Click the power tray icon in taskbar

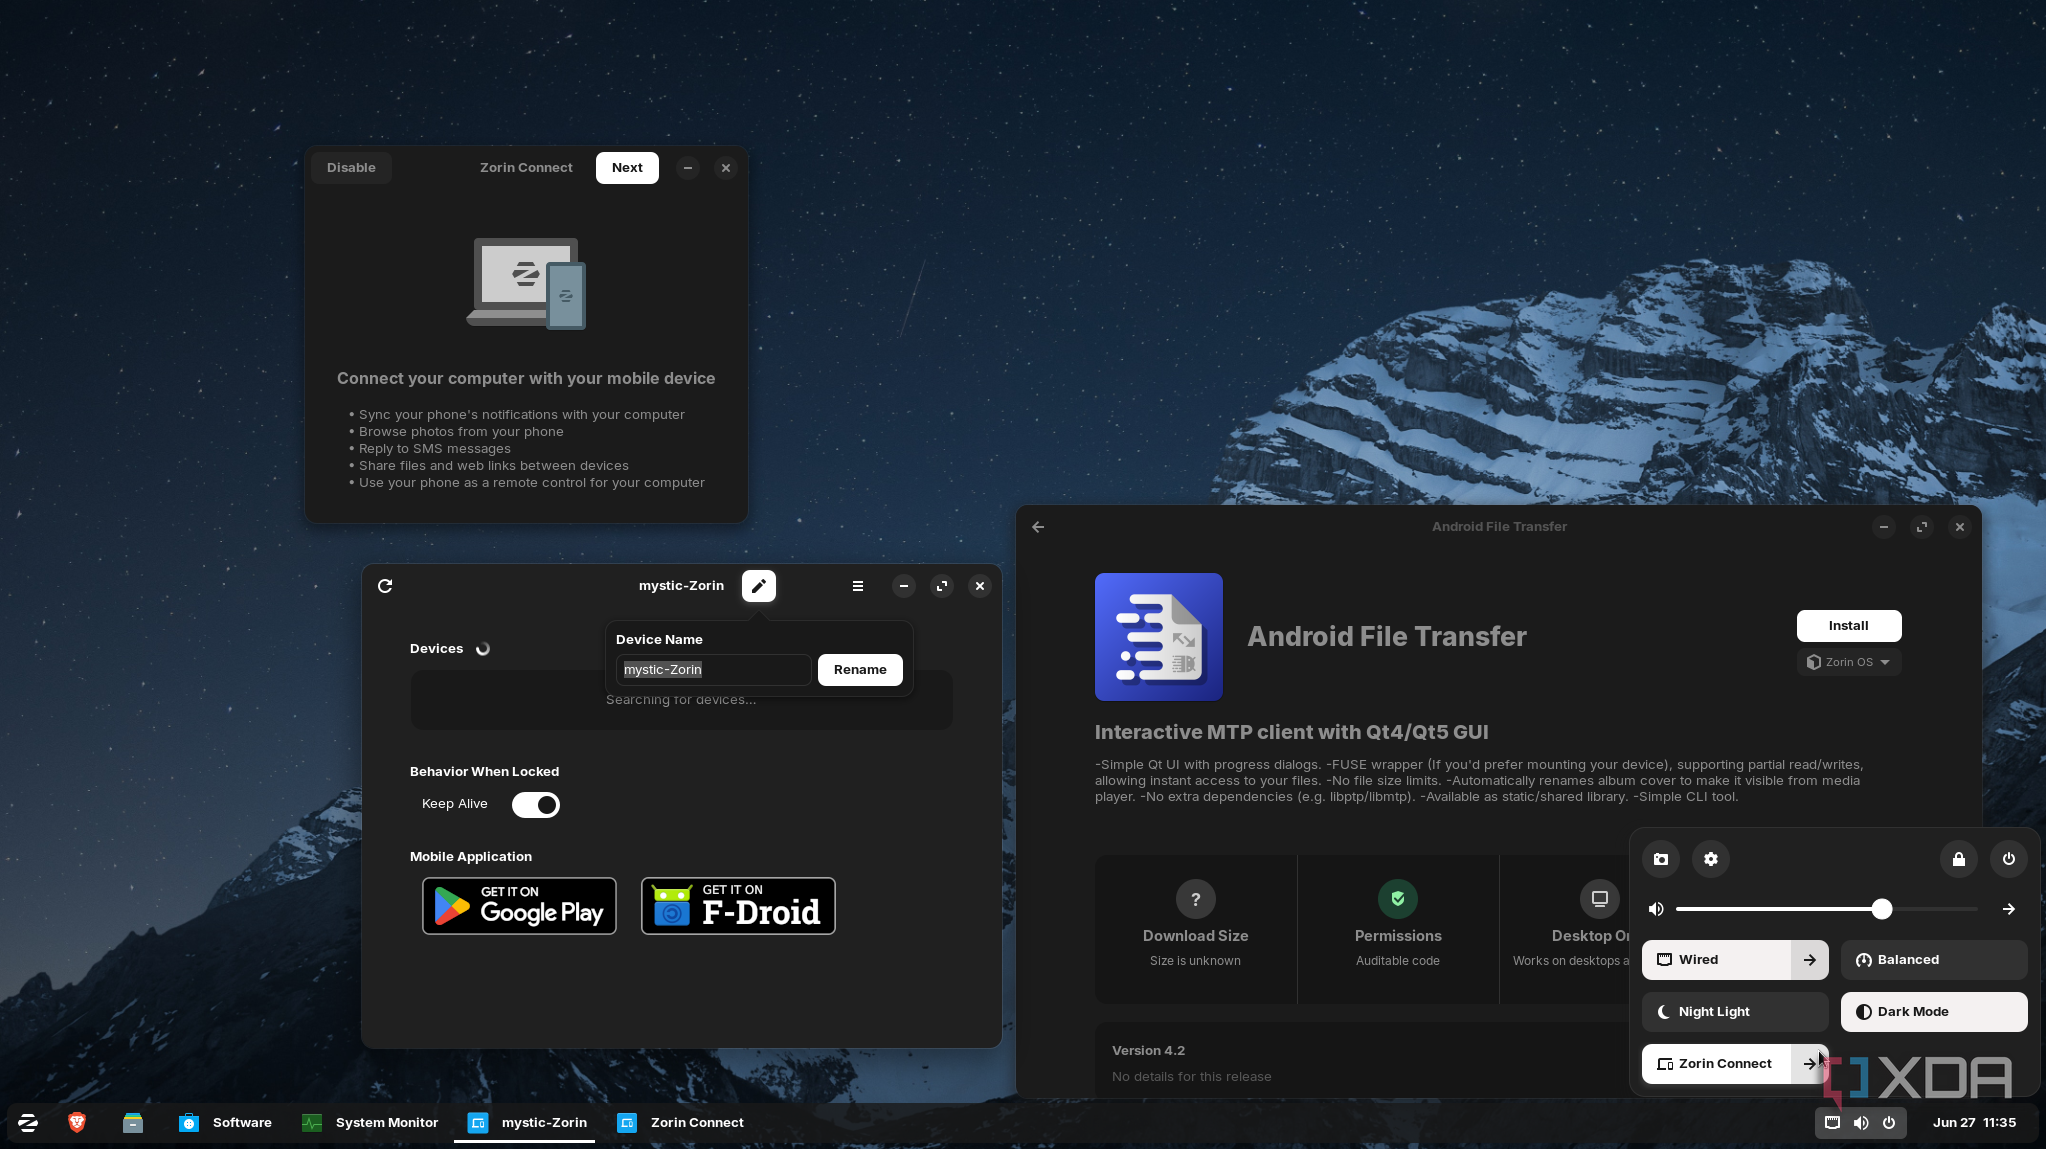[1889, 1122]
